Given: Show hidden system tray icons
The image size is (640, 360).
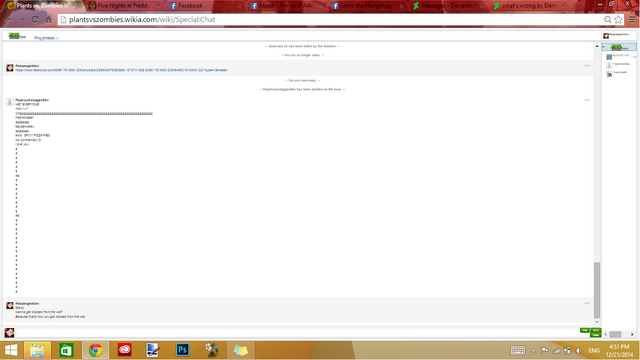Looking at the screenshot, I should tap(533, 351).
